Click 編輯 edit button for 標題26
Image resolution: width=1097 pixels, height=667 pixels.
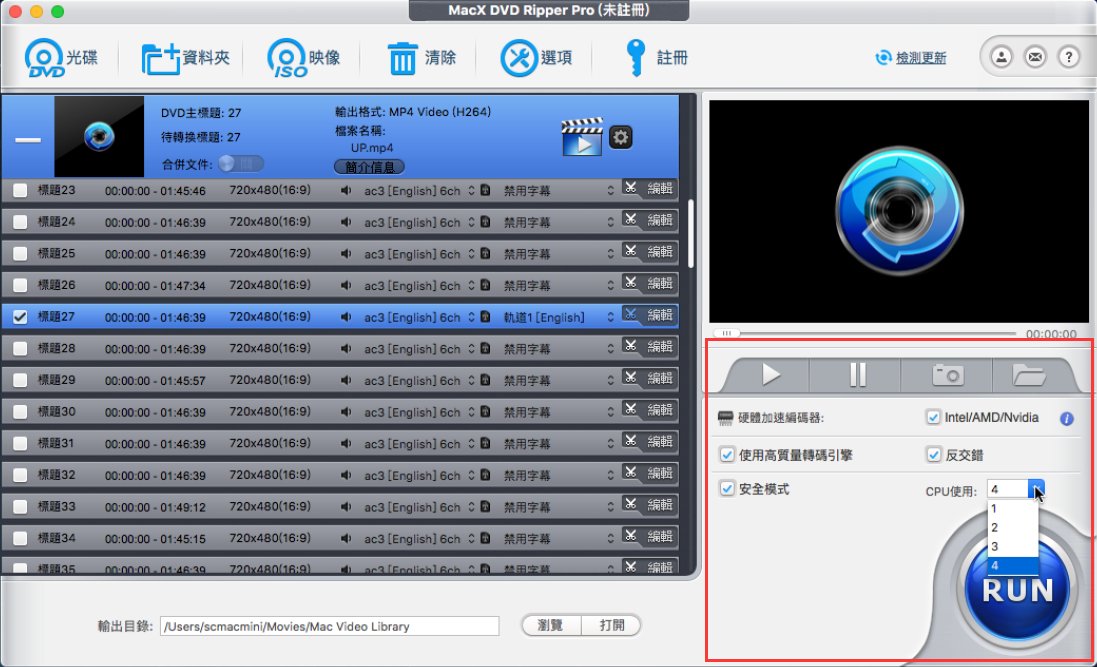coord(660,283)
